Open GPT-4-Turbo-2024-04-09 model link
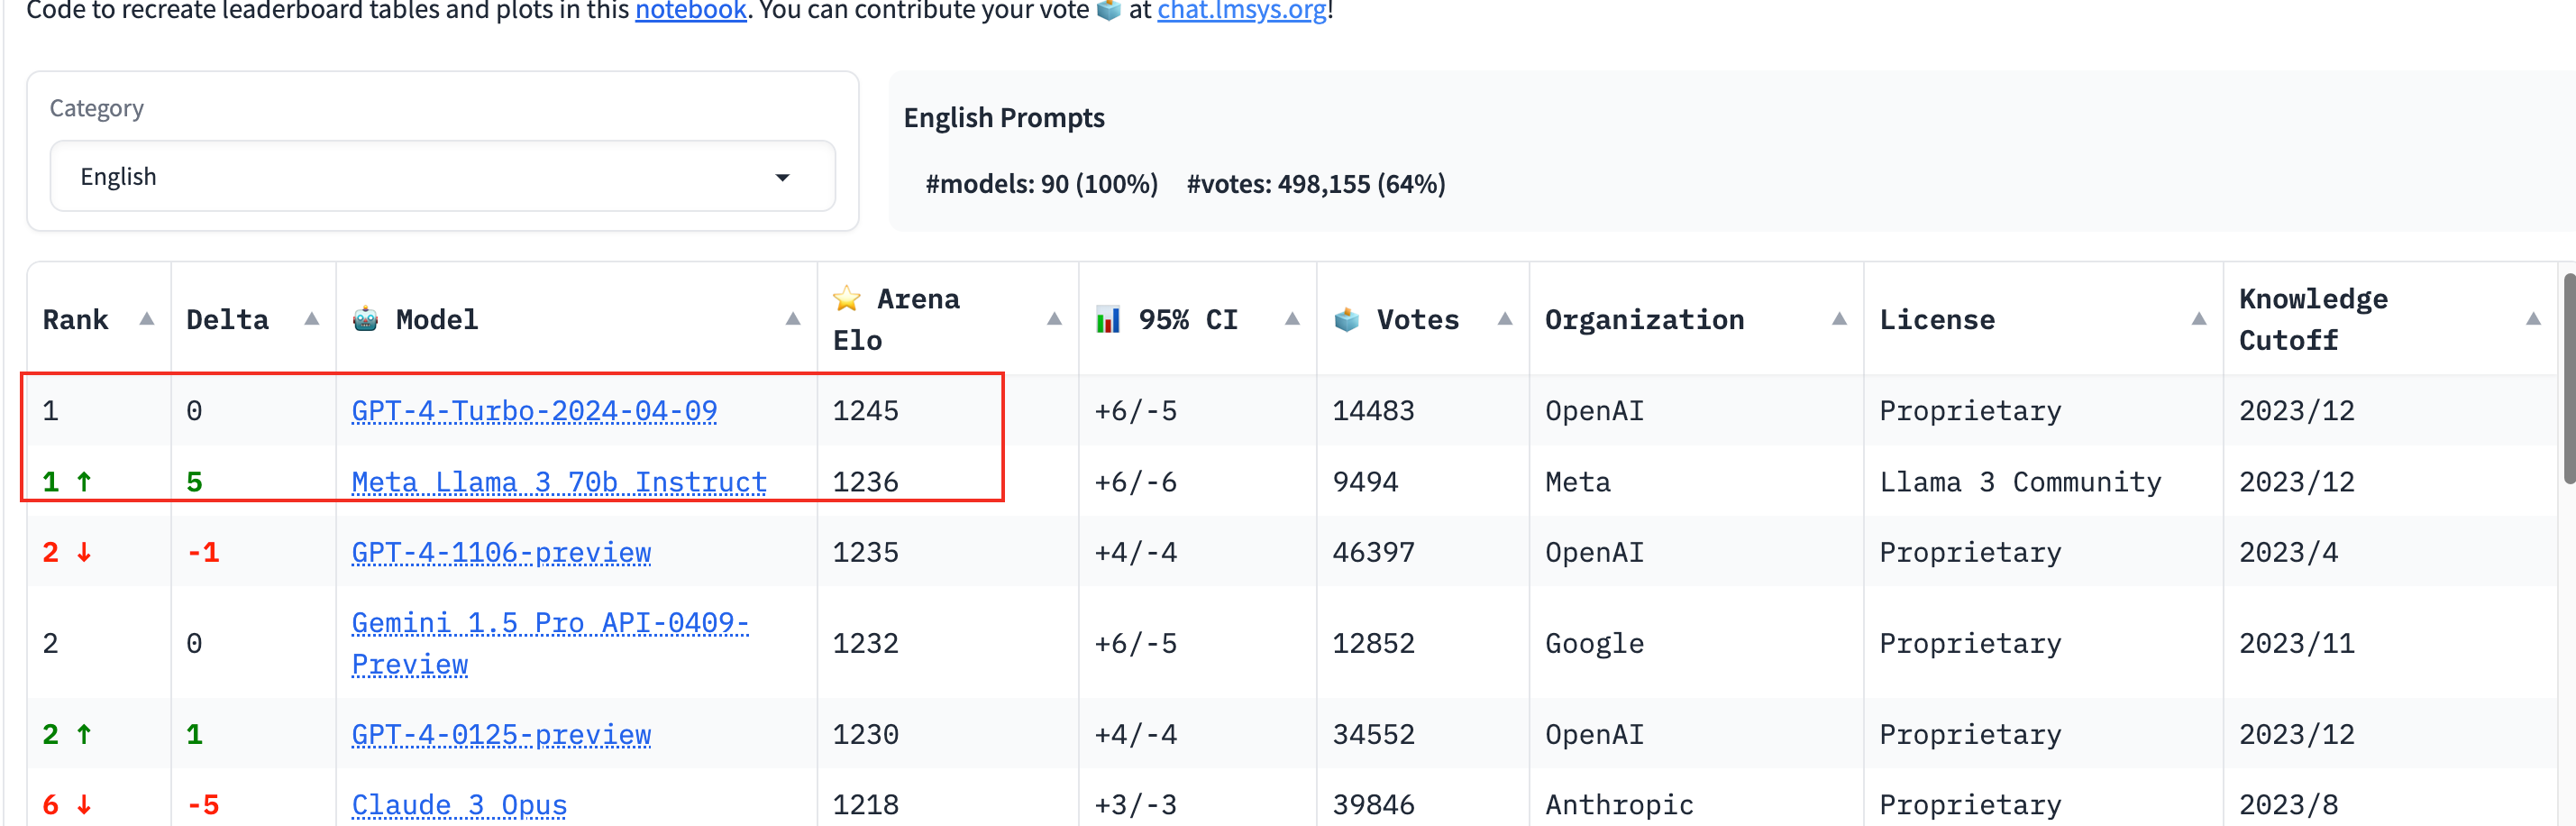The width and height of the screenshot is (2576, 826). coord(534,411)
